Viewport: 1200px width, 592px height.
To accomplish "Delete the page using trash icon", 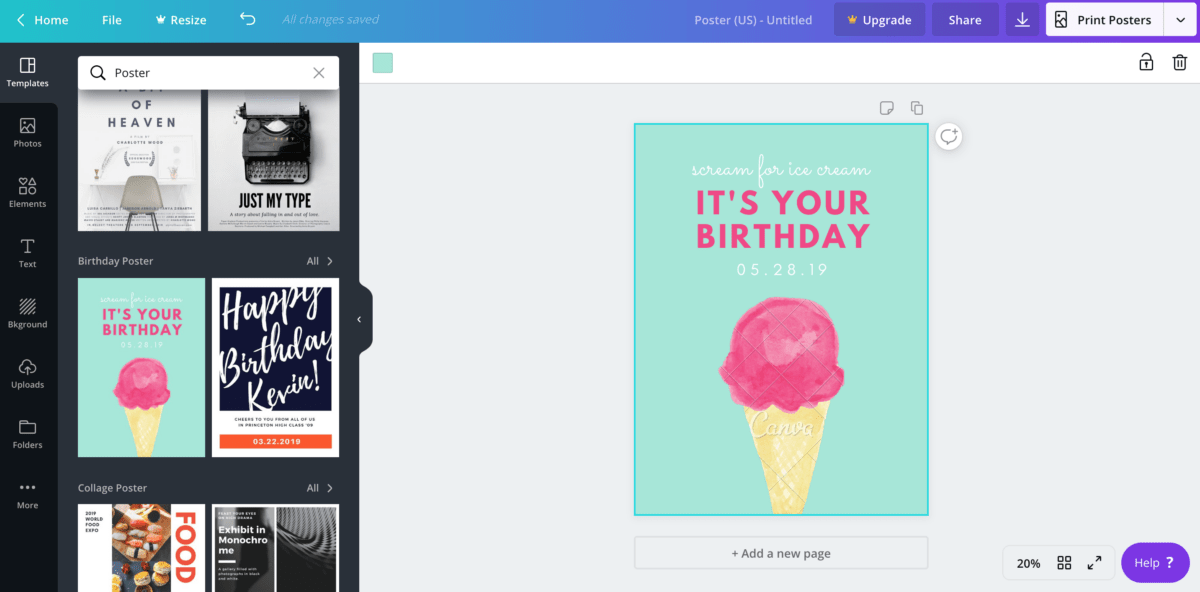I will coord(1180,62).
